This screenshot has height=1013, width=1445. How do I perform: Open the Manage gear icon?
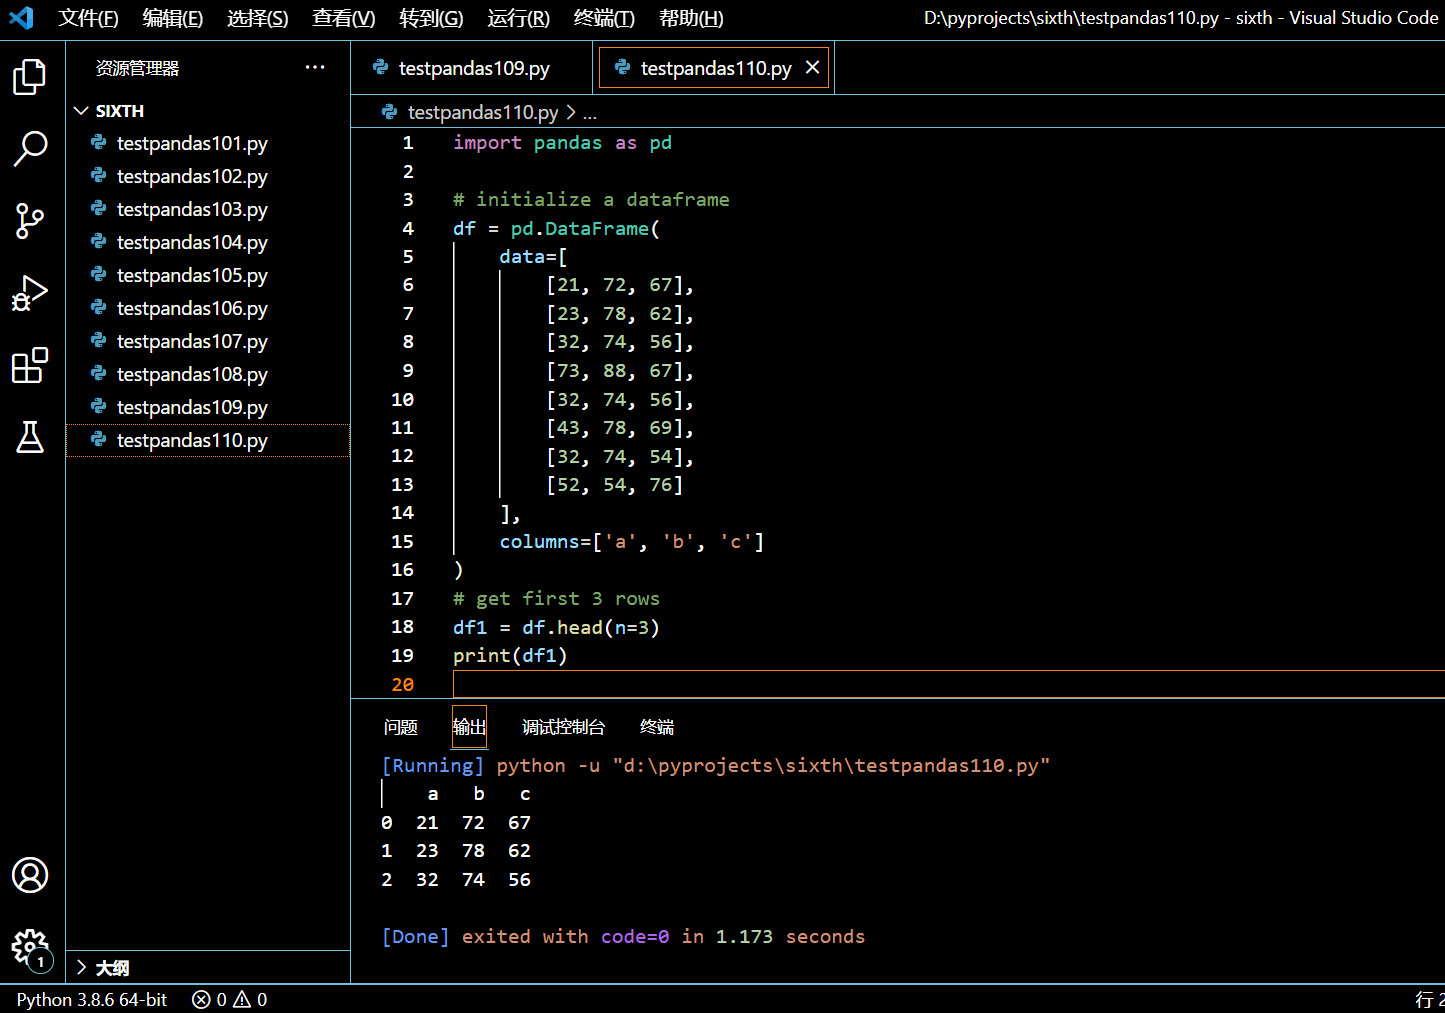pyautogui.click(x=30, y=948)
